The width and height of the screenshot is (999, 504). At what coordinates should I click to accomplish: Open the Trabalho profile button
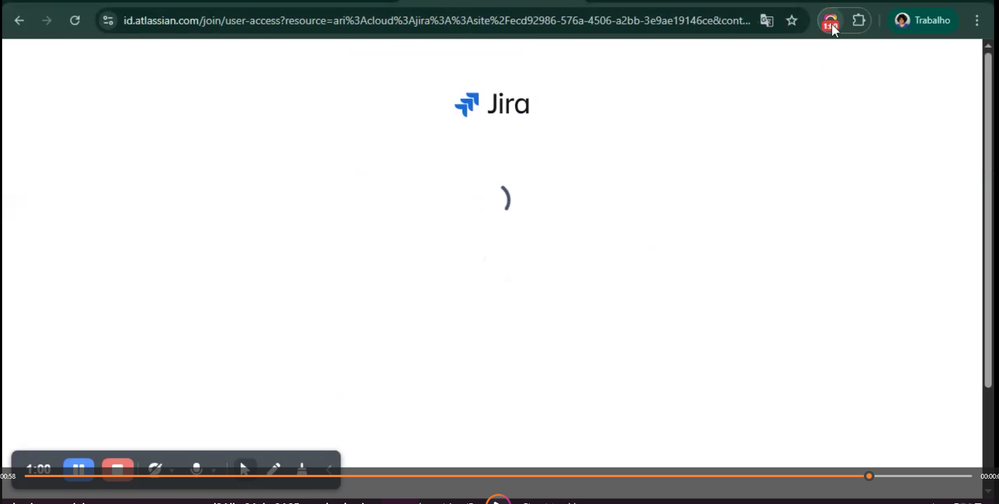(x=923, y=20)
